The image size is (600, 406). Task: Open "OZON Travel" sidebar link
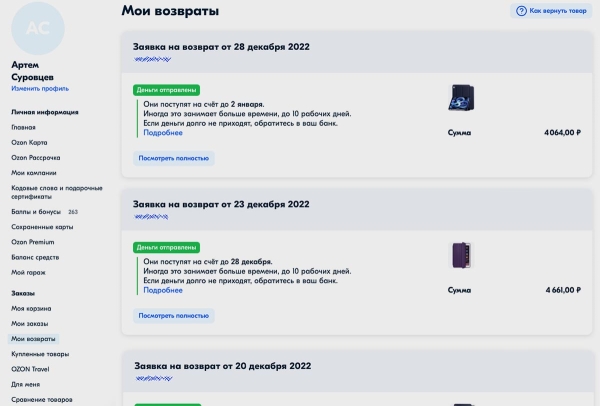tap(30, 369)
